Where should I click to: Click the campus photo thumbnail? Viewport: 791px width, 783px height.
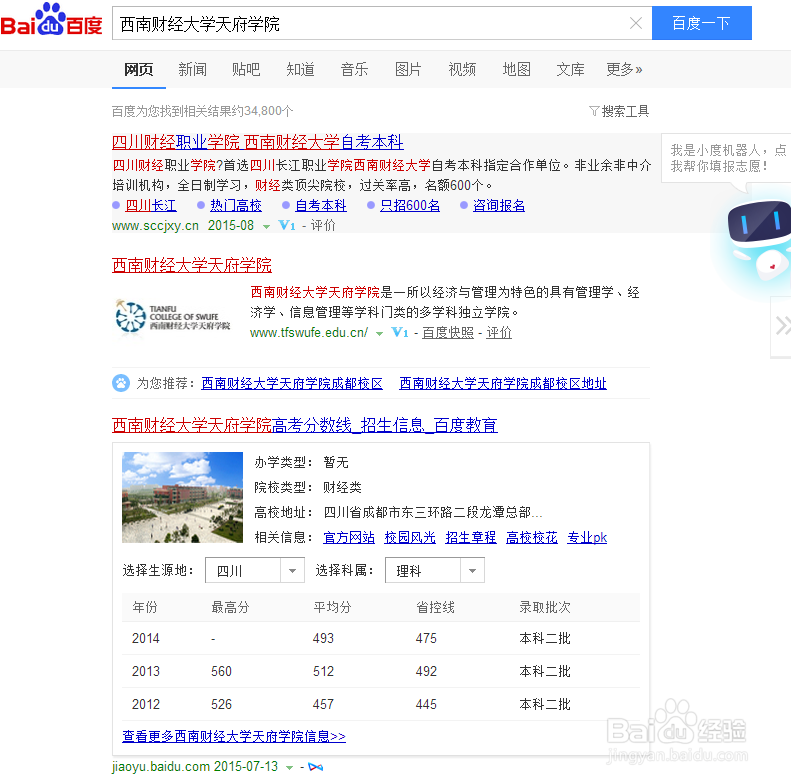pos(182,497)
